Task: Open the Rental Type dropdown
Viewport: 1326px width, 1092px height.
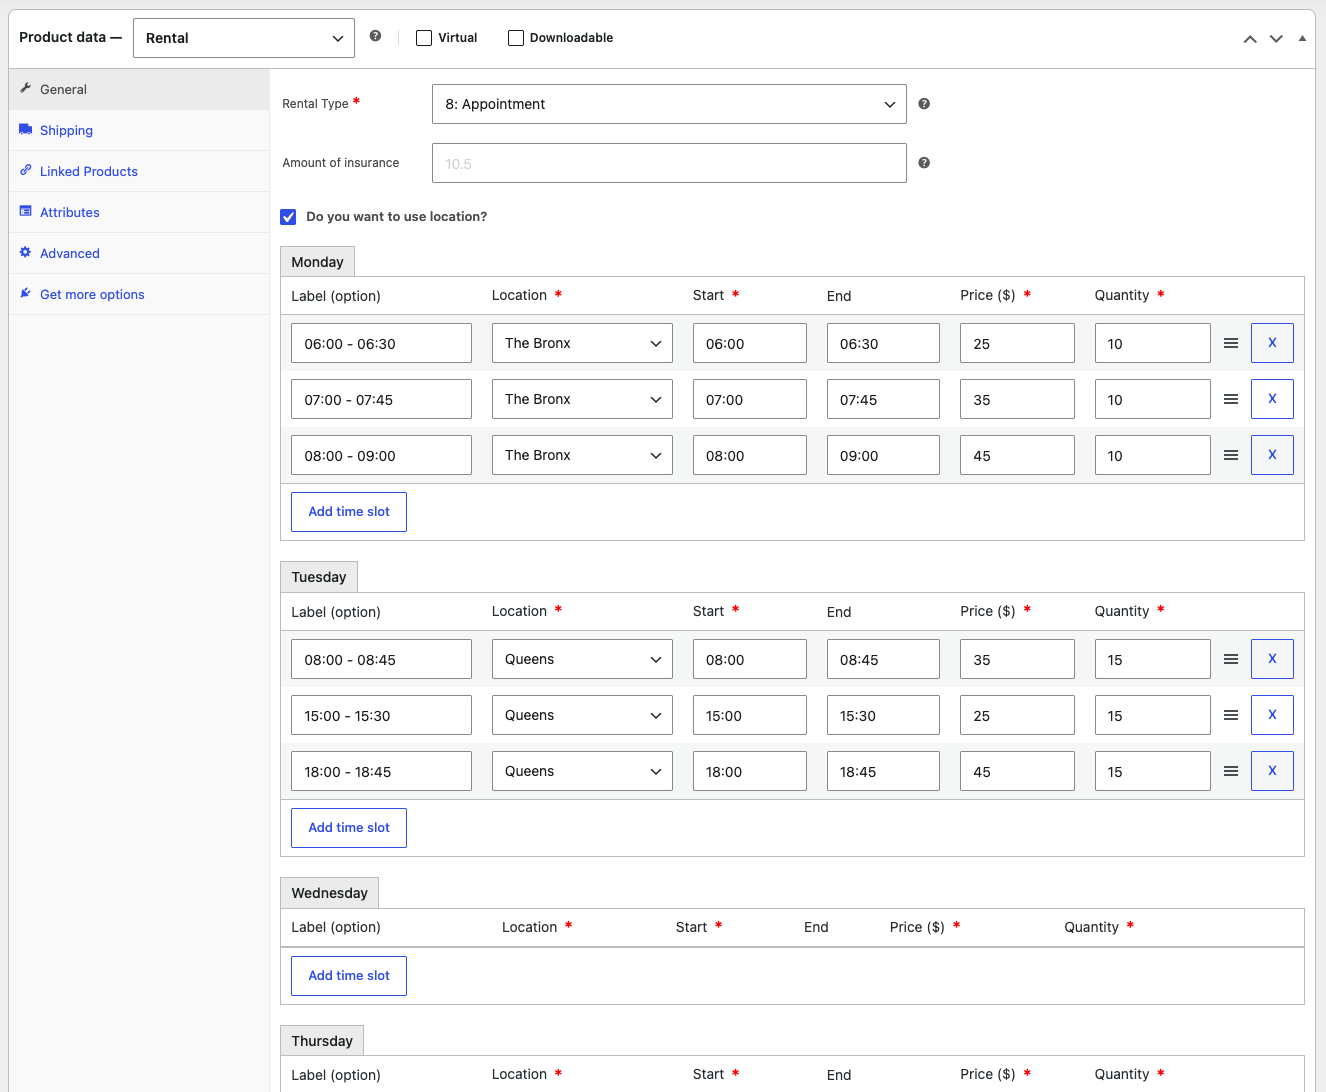Action: point(669,104)
